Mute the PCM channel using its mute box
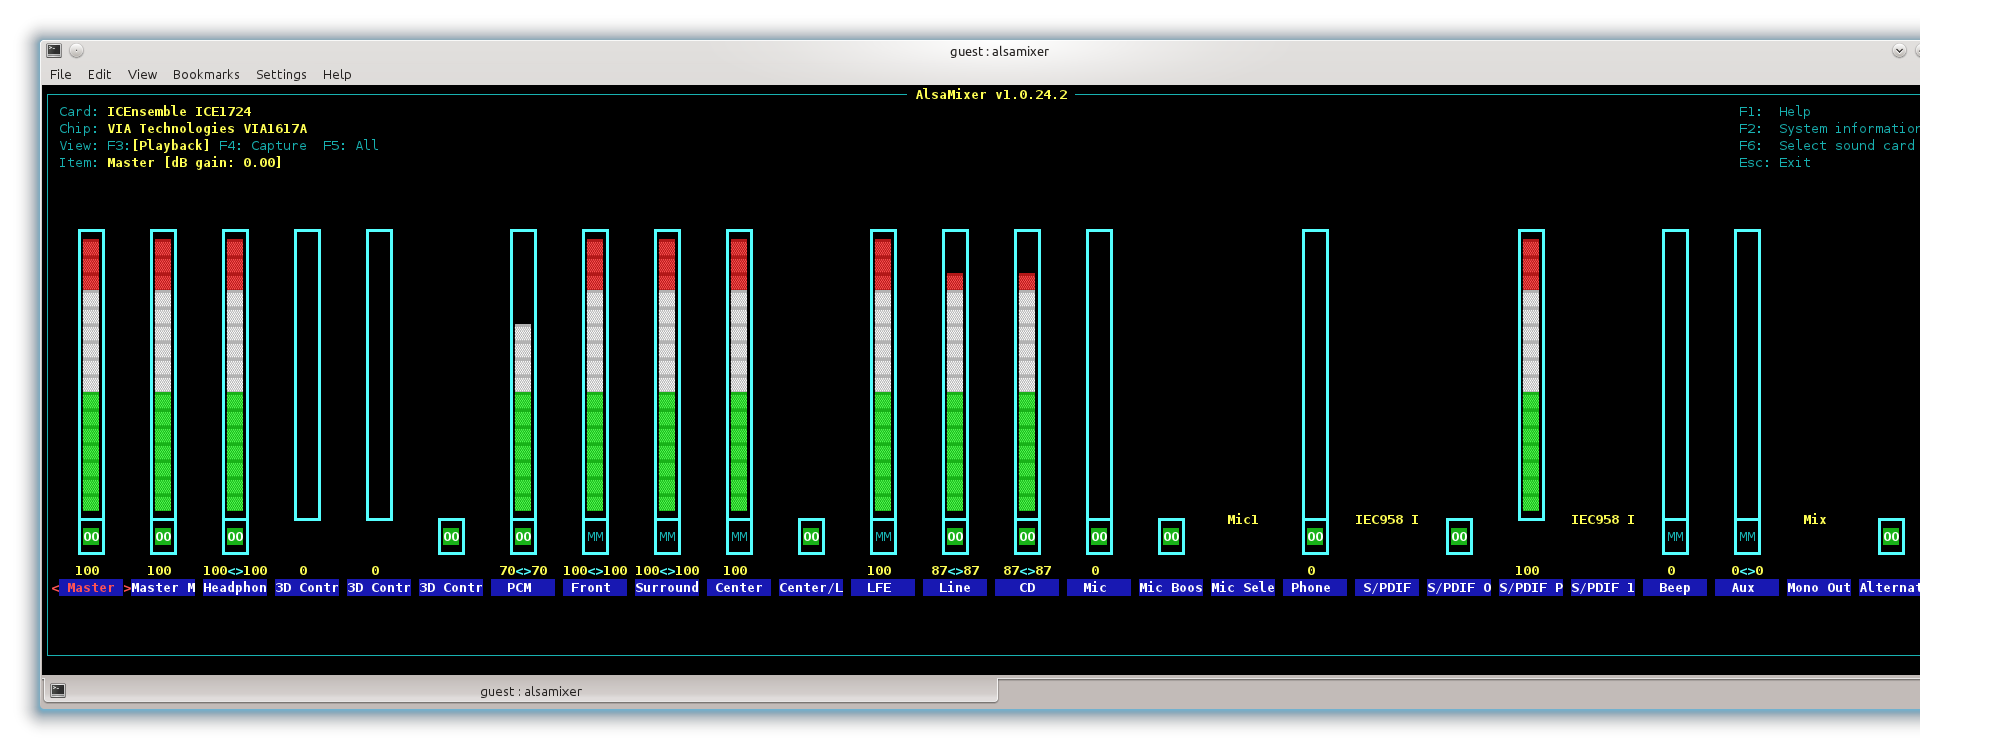Image resolution: width=2000 pixels, height=749 pixels. tap(523, 537)
